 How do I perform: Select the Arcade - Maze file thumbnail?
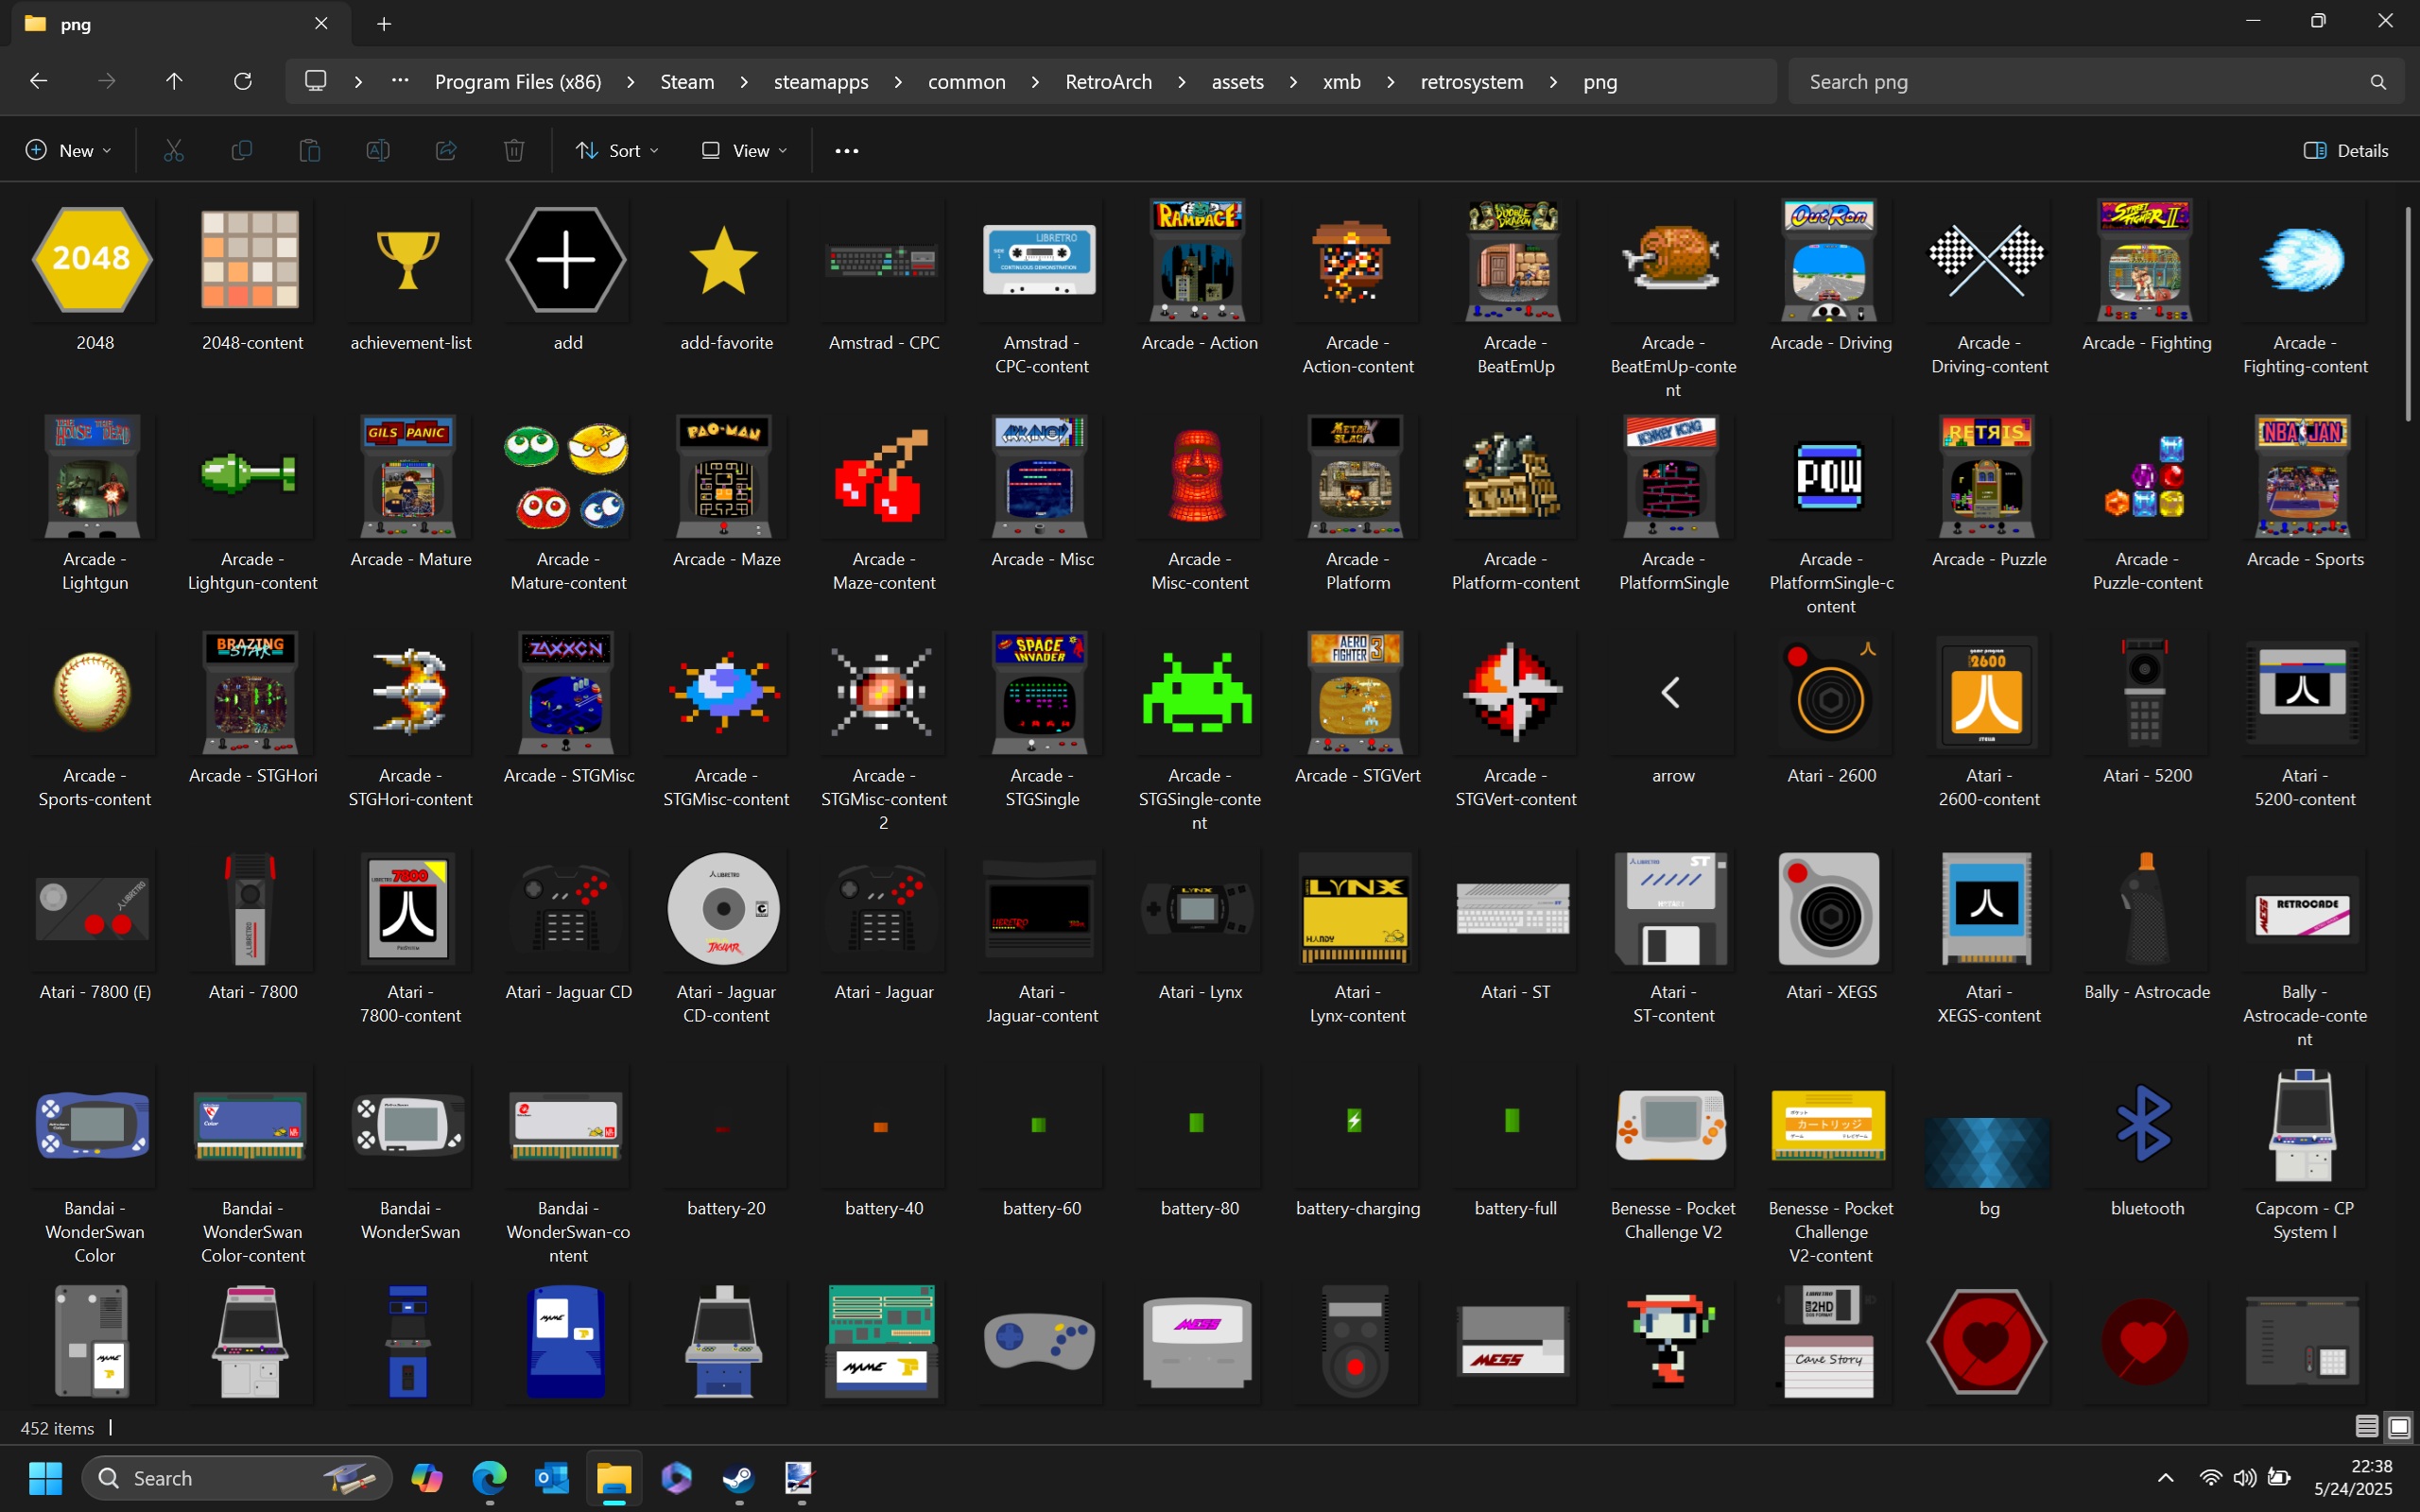pos(725,478)
